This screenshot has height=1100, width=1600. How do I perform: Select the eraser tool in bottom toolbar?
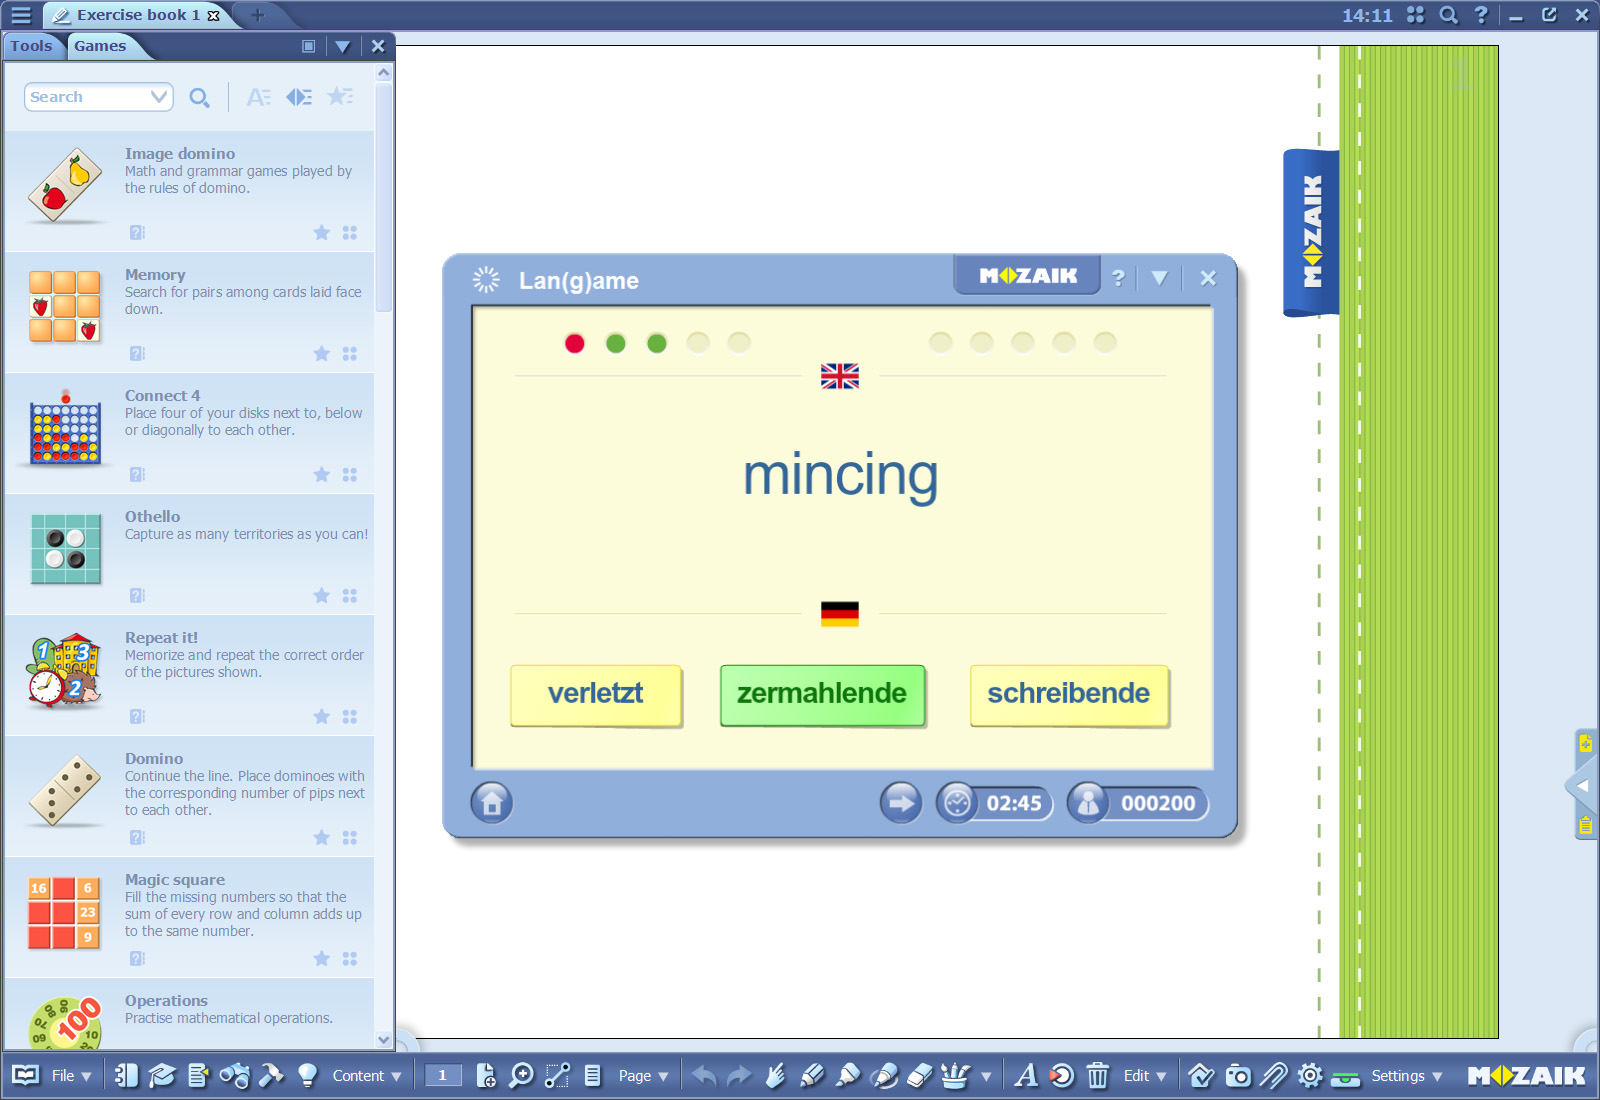(919, 1076)
